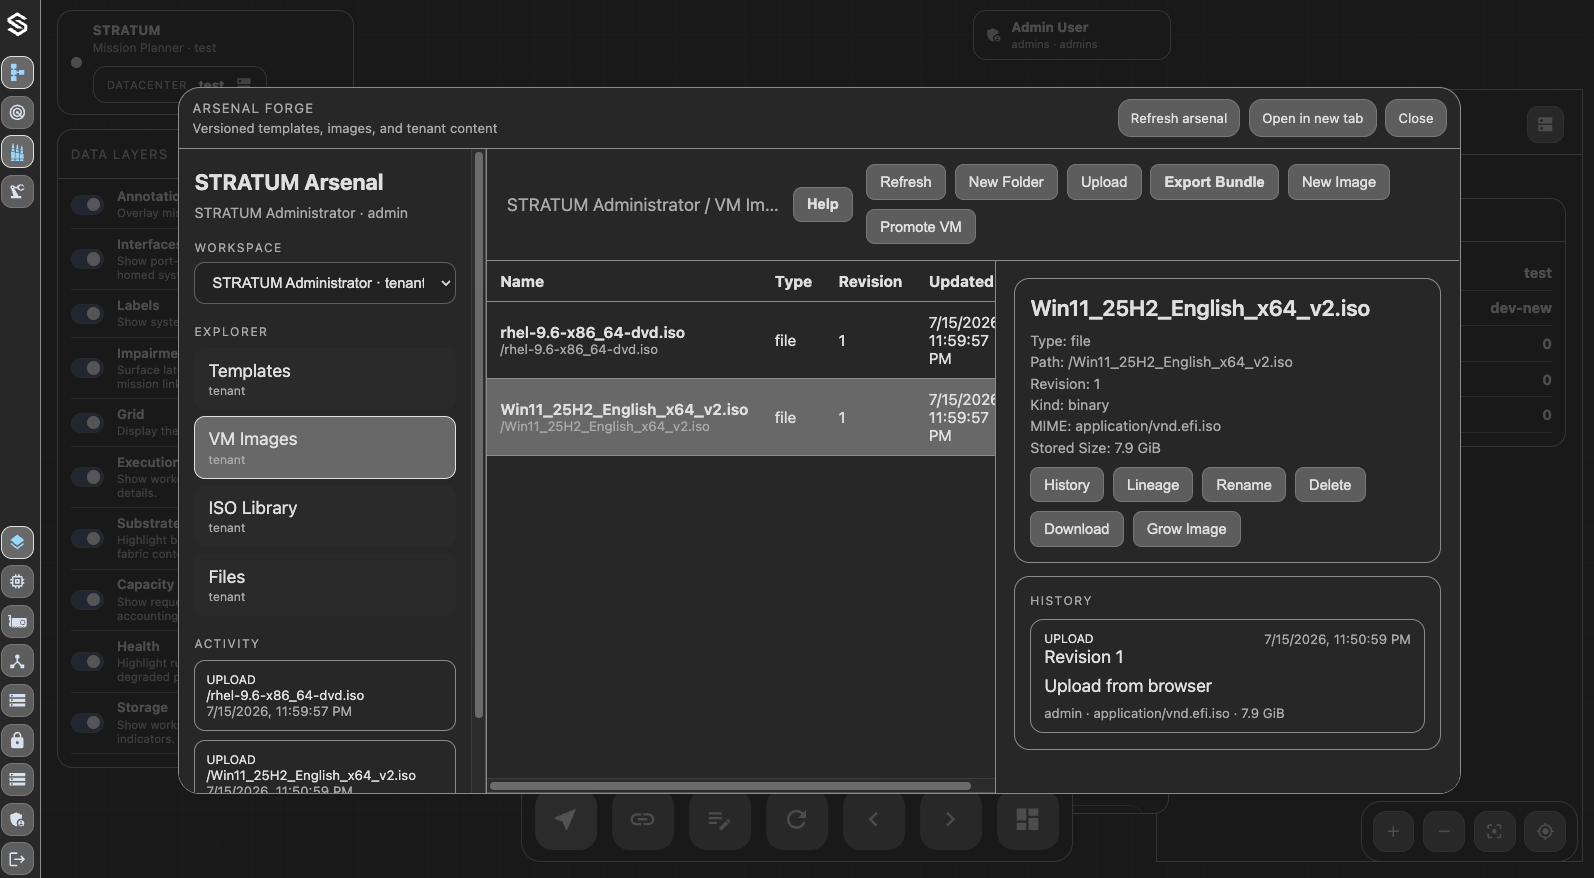The width and height of the screenshot is (1594, 878).
Task: Select the radar target sidebar icon
Action: click(17, 112)
